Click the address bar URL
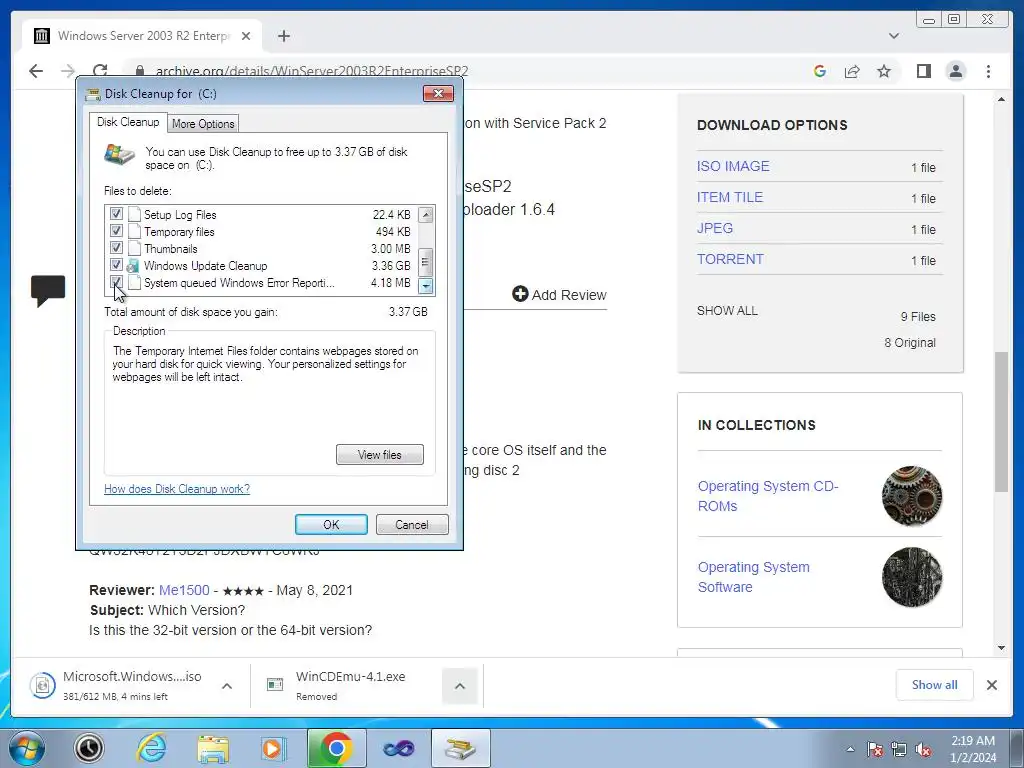1024x768 pixels. click(x=312, y=71)
